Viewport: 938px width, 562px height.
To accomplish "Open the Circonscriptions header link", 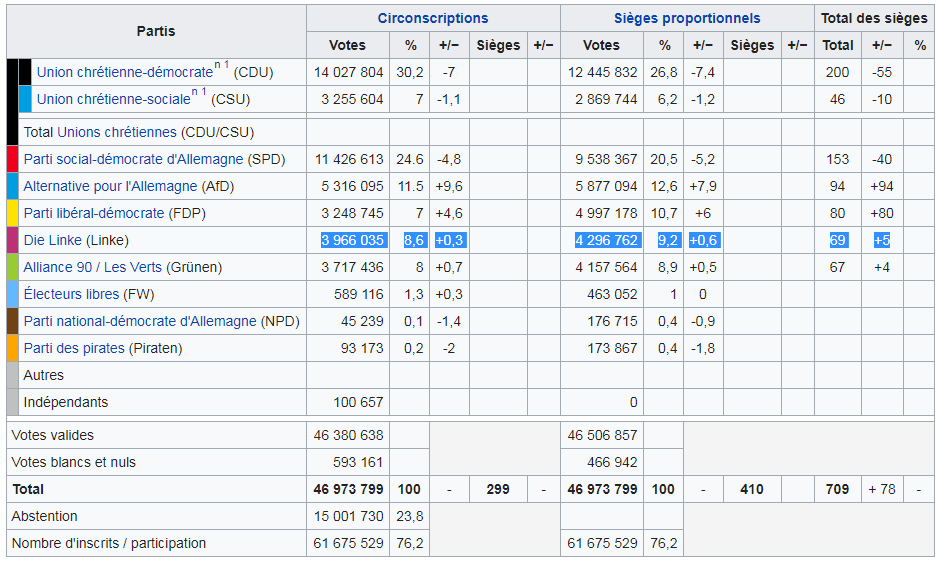I will [432, 18].
